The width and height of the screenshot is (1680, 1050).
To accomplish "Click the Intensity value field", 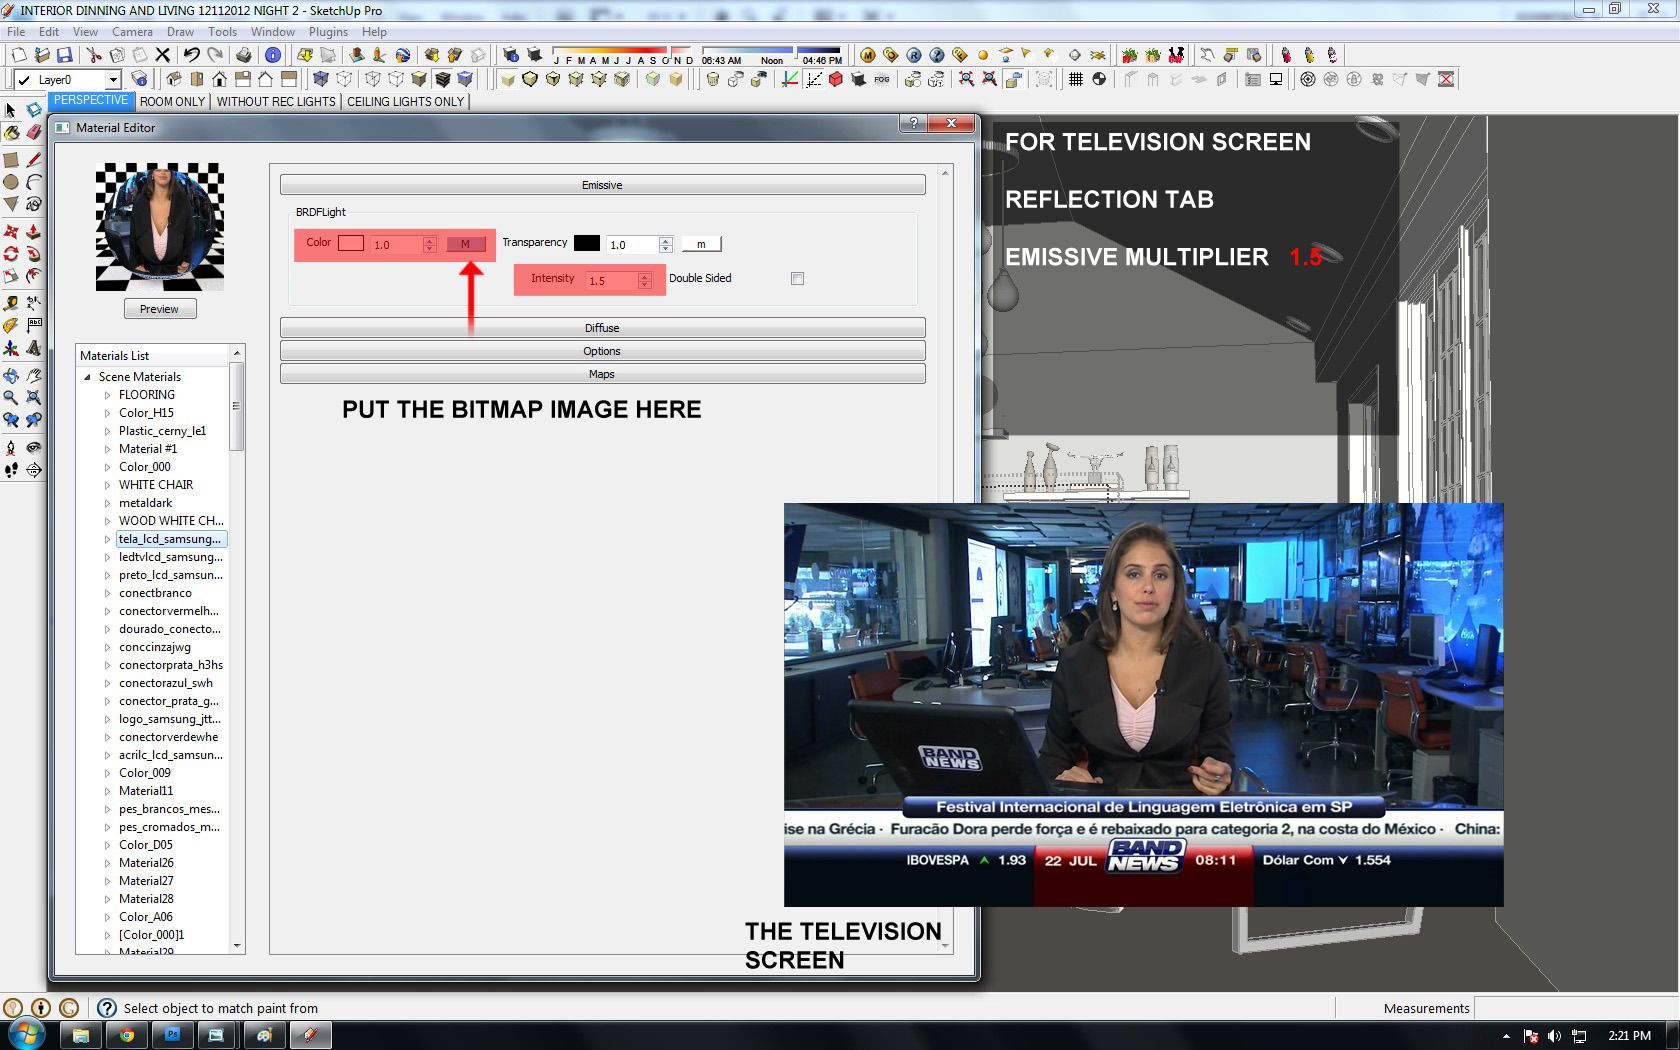I will 612,281.
